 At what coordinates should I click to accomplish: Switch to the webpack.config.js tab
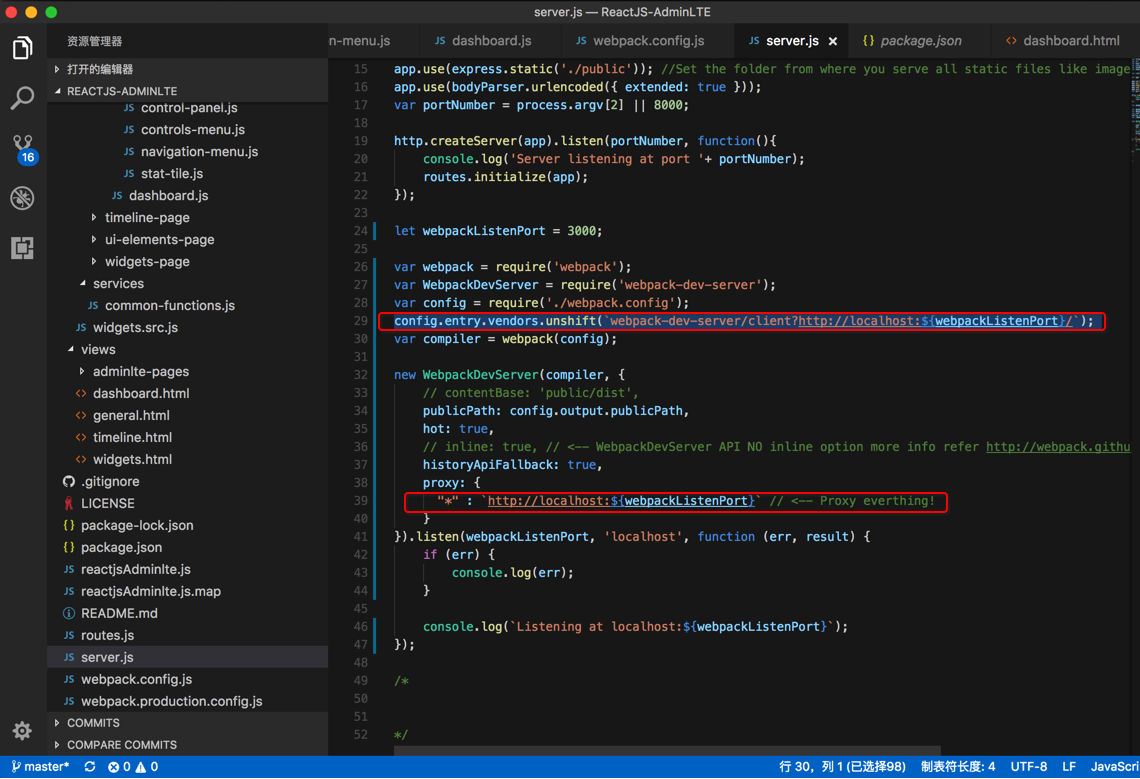tap(648, 41)
